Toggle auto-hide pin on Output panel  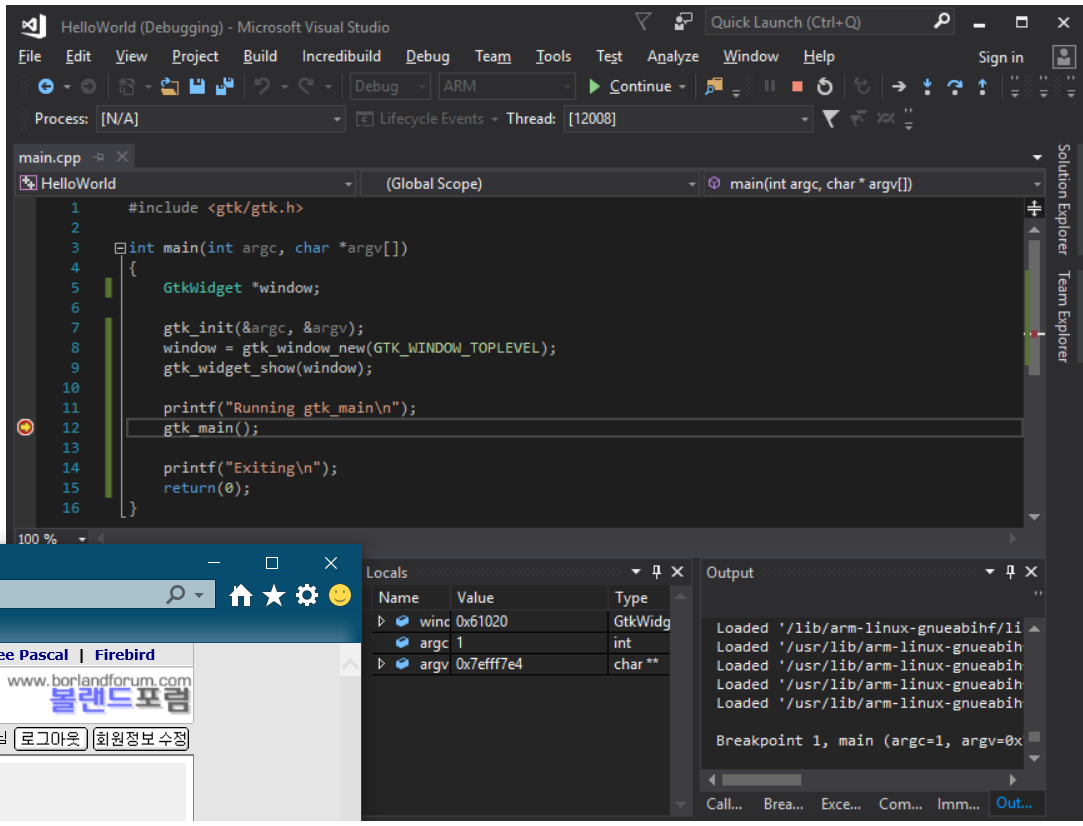click(x=1010, y=572)
